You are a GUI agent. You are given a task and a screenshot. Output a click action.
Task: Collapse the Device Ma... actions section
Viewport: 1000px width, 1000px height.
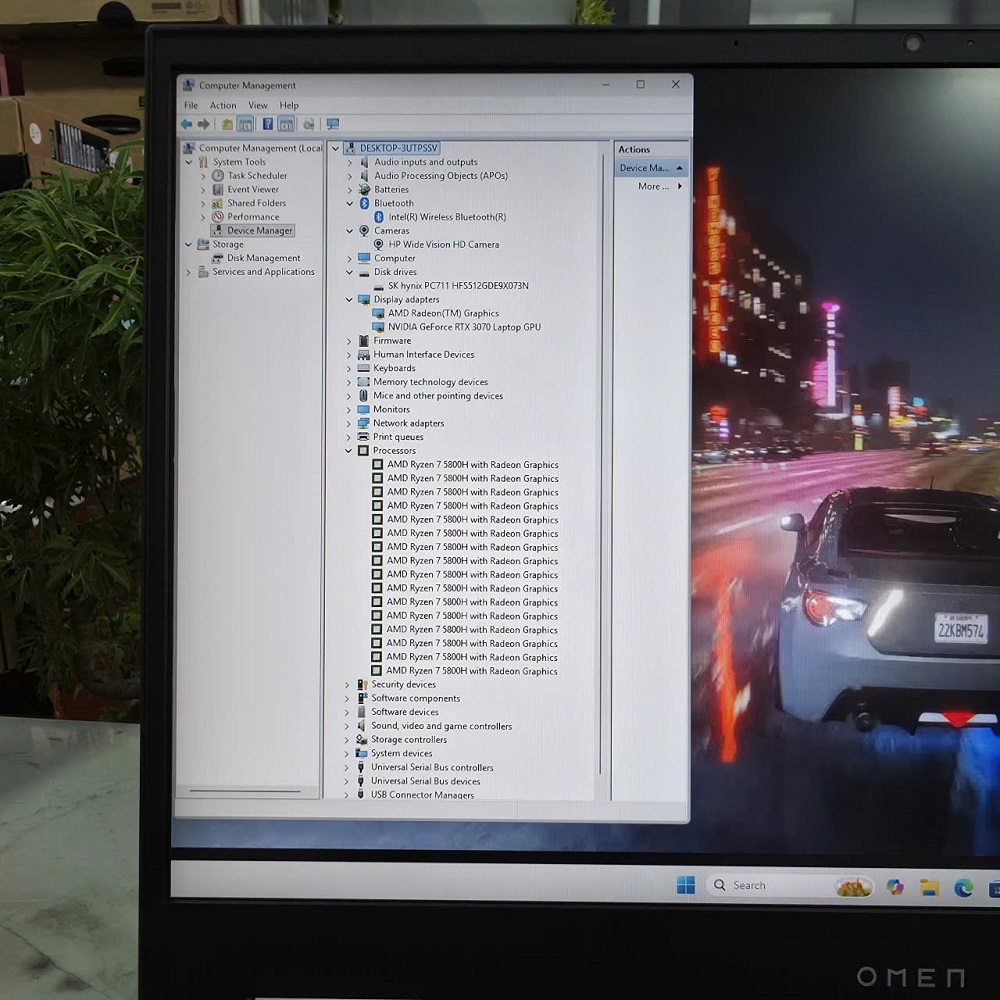(x=679, y=168)
